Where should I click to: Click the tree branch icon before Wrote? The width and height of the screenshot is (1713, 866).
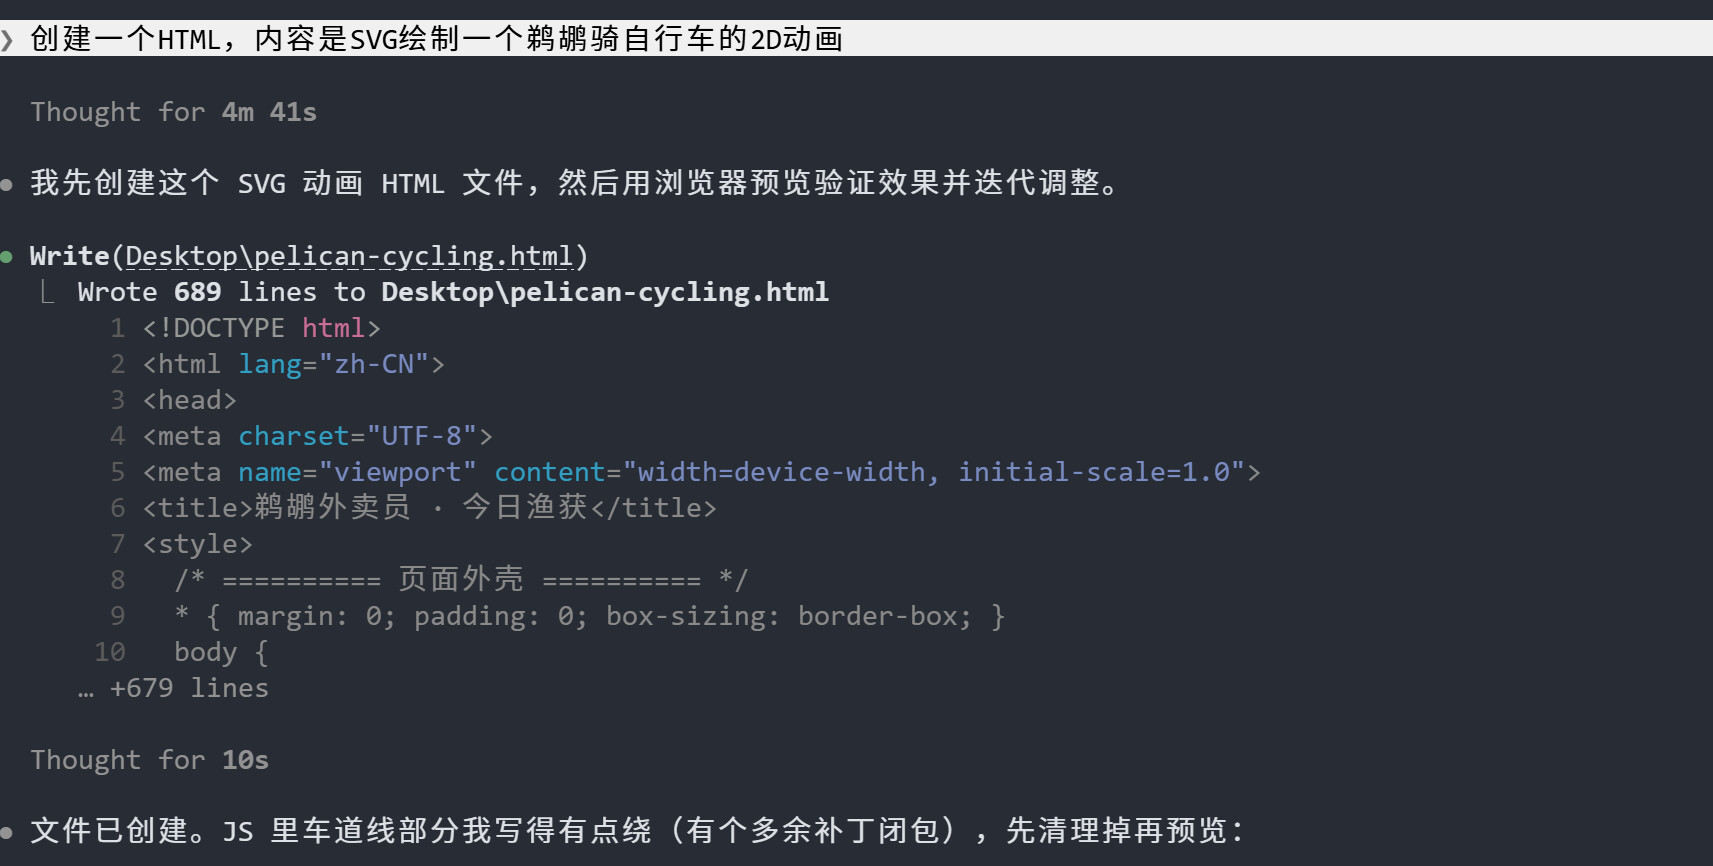tap(46, 292)
